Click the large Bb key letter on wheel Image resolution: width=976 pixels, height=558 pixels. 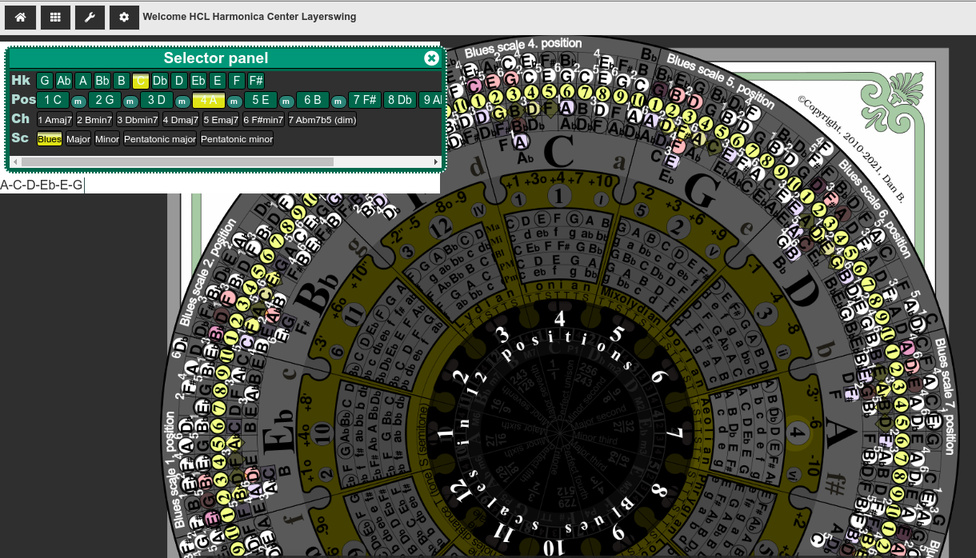(319, 295)
